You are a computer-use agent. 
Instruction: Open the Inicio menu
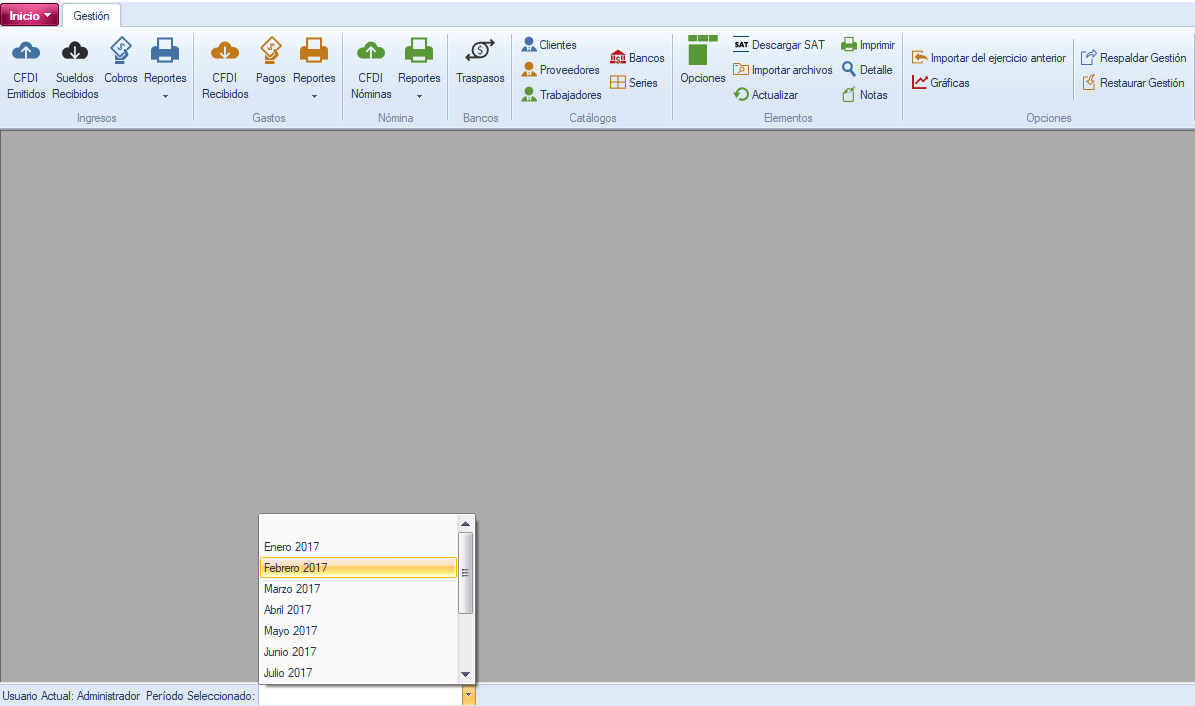click(30, 16)
